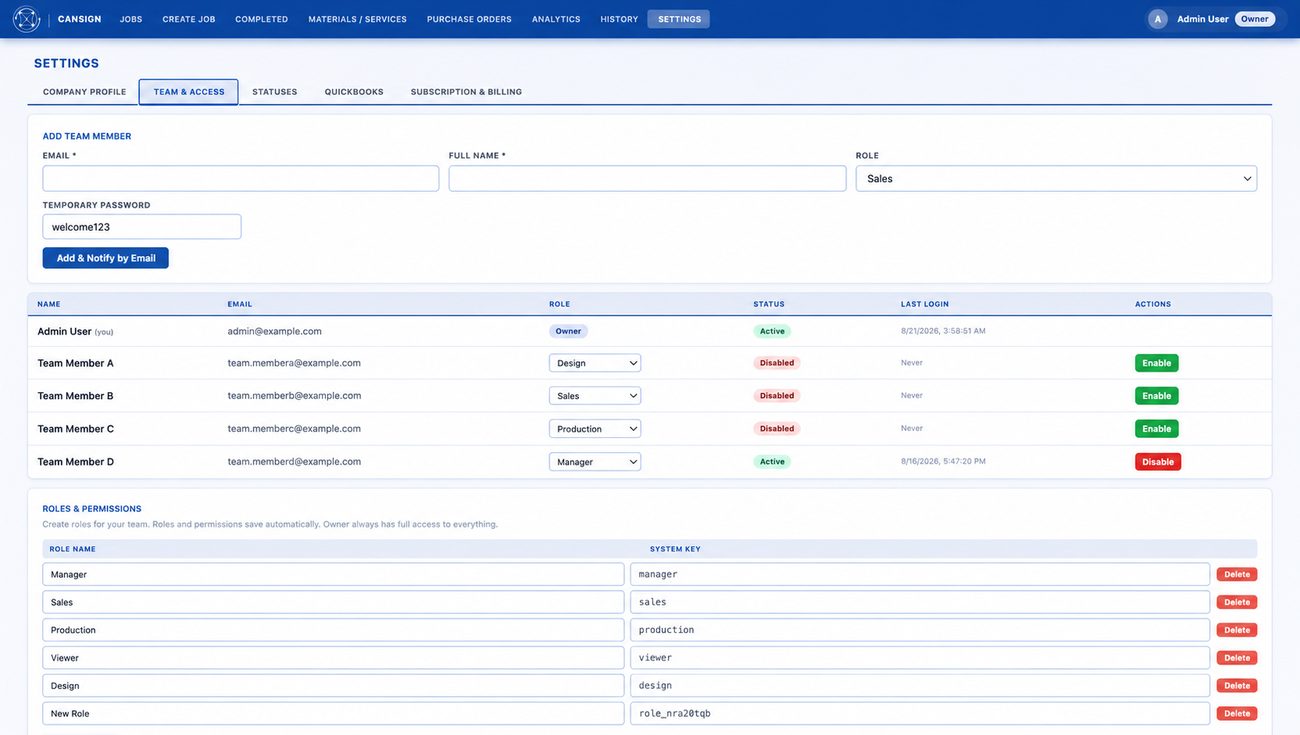
Task: Click the role_nra20tqb system key field
Action: point(920,714)
